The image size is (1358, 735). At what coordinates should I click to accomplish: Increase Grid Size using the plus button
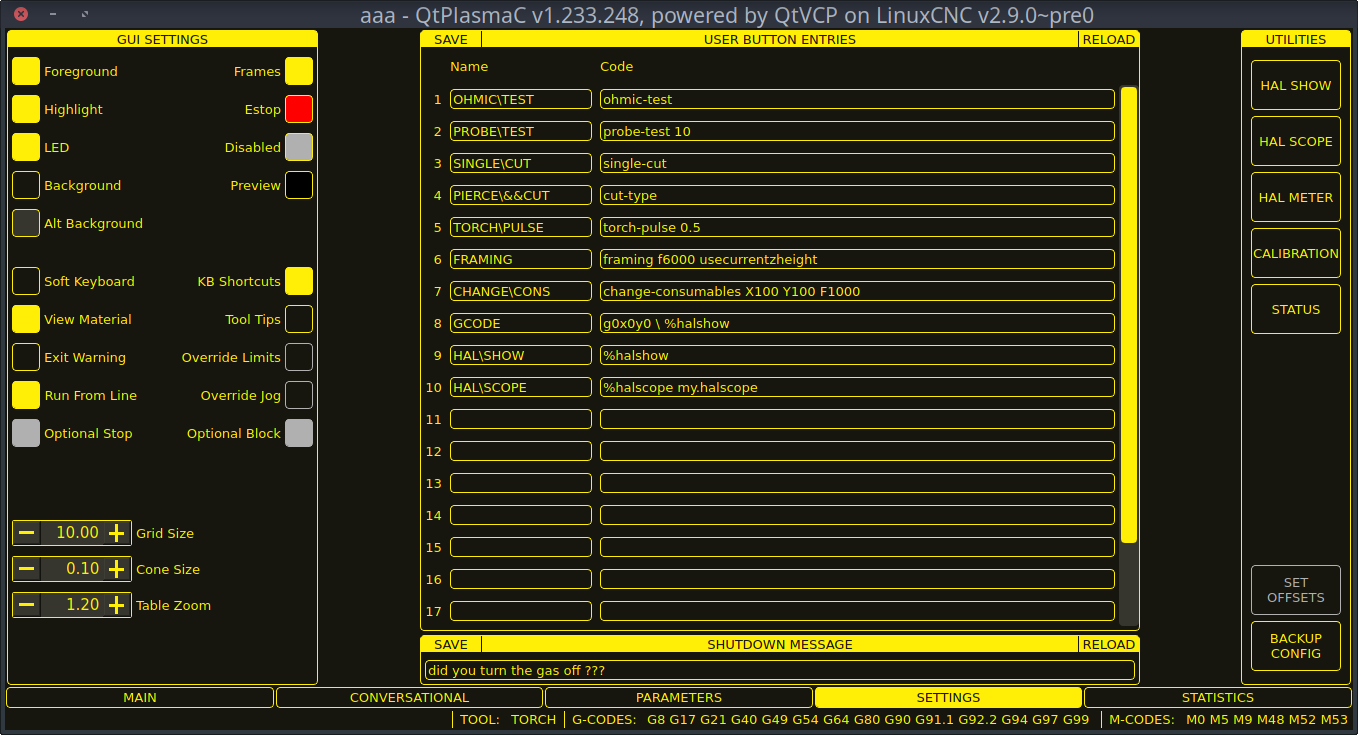coord(117,533)
